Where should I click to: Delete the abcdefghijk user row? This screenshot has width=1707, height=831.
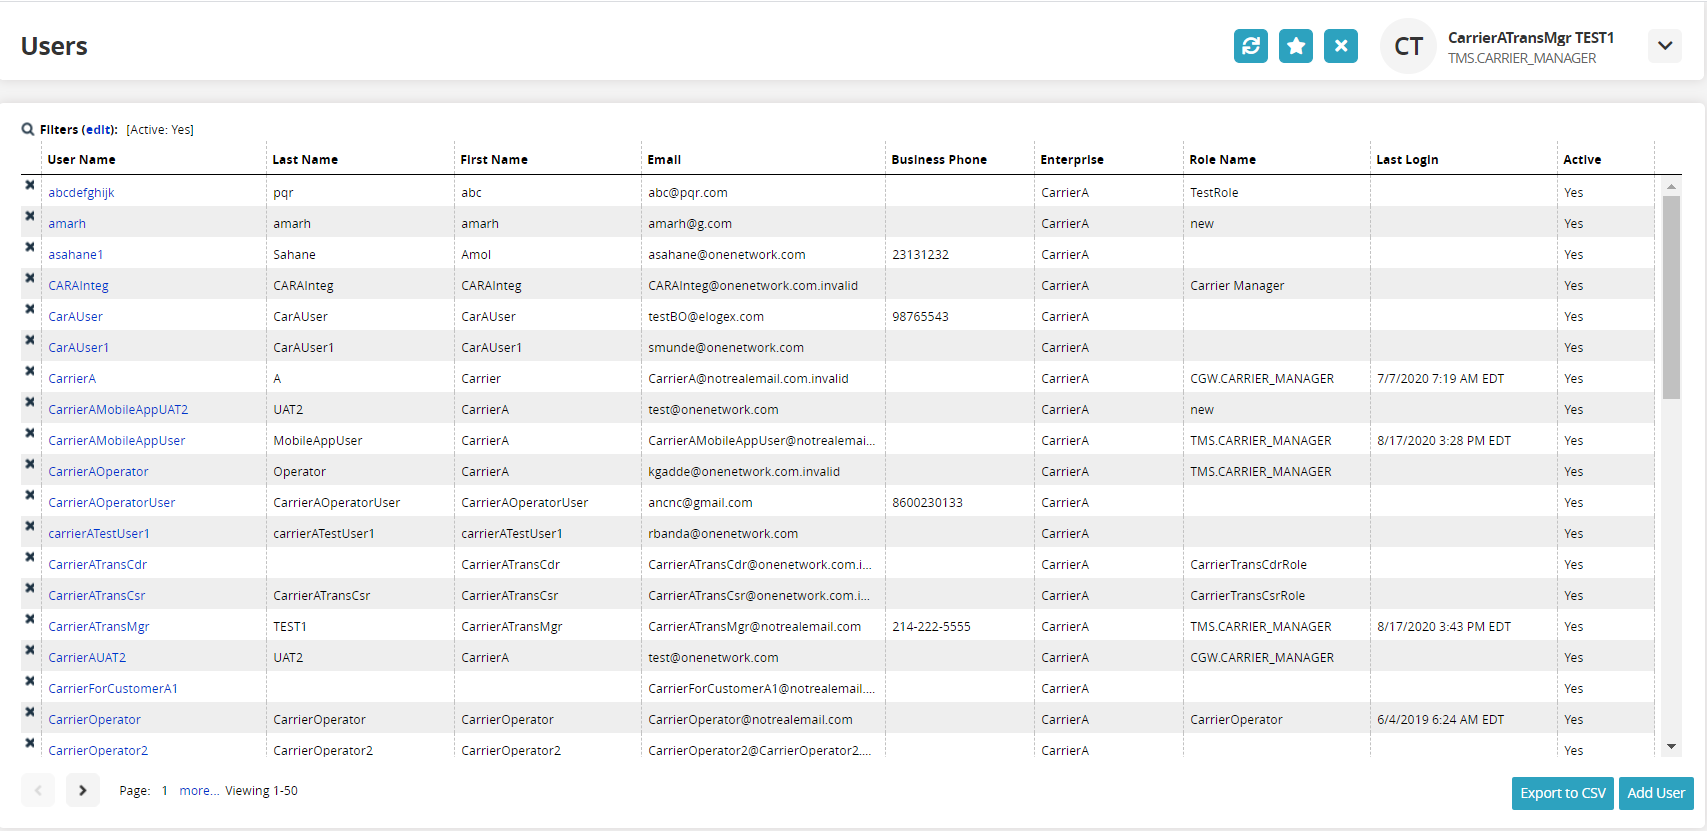[30, 185]
